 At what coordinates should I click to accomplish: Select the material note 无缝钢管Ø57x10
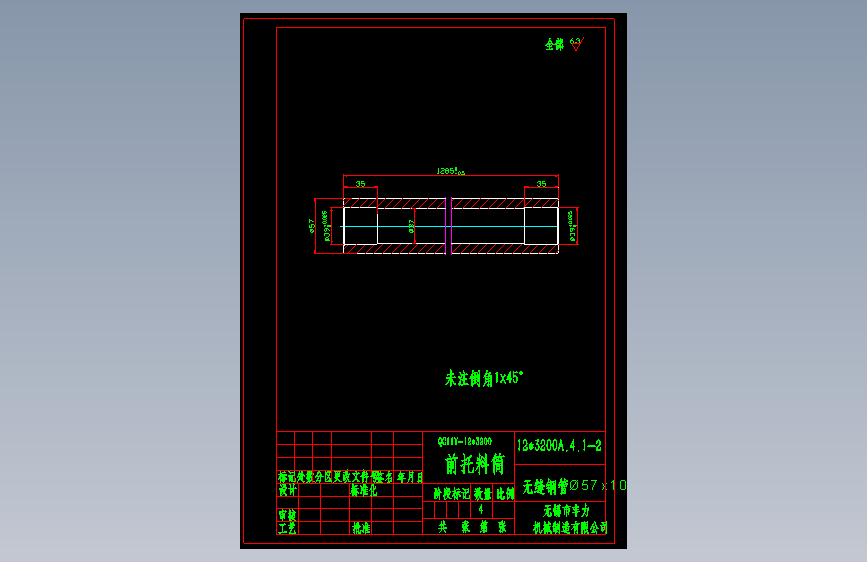pyautogui.click(x=574, y=486)
